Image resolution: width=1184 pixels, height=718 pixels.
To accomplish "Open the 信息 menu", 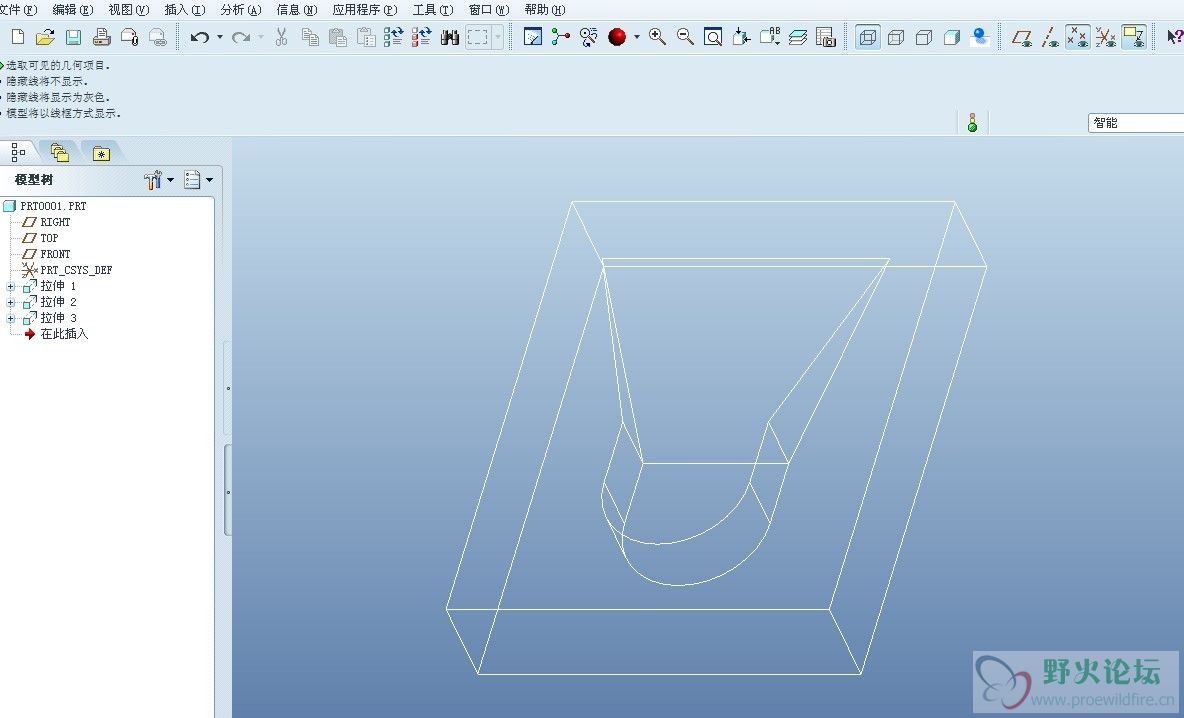I will [297, 10].
